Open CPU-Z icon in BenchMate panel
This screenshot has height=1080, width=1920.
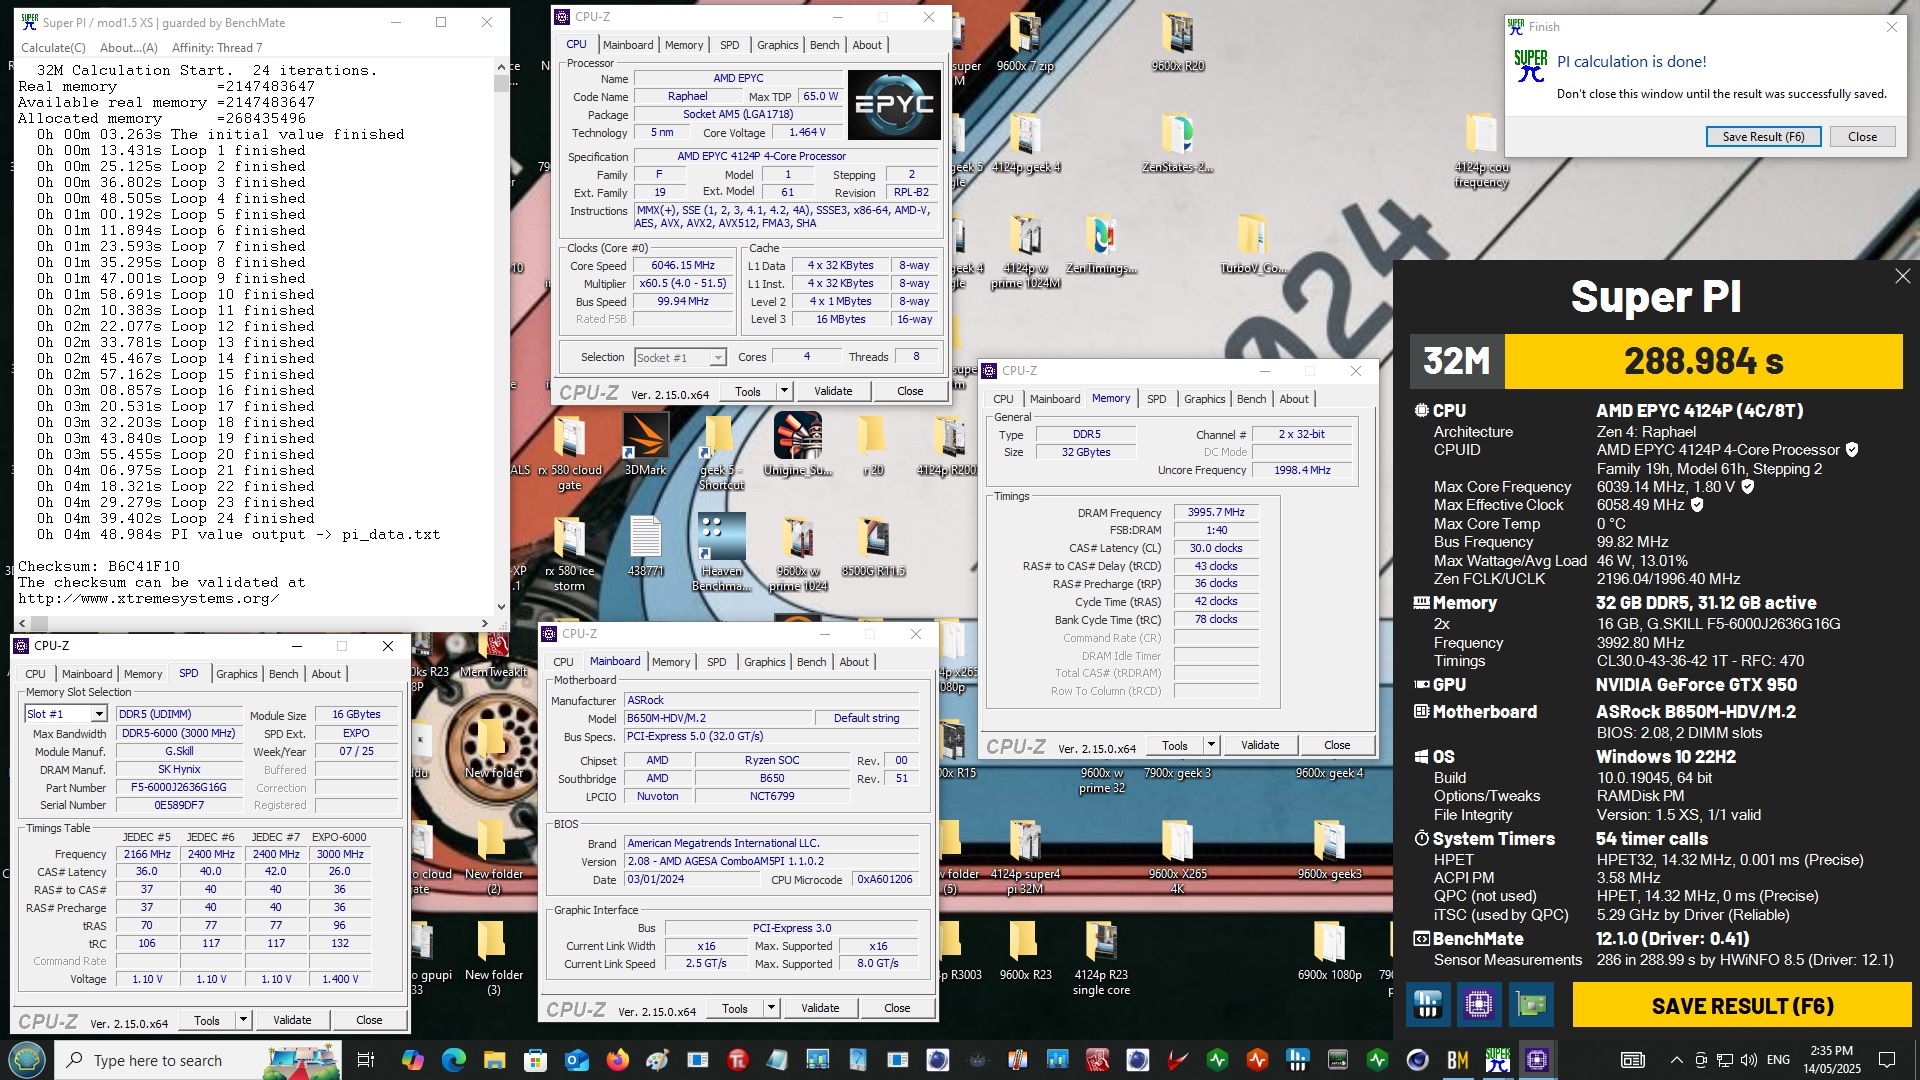pyautogui.click(x=1479, y=1004)
